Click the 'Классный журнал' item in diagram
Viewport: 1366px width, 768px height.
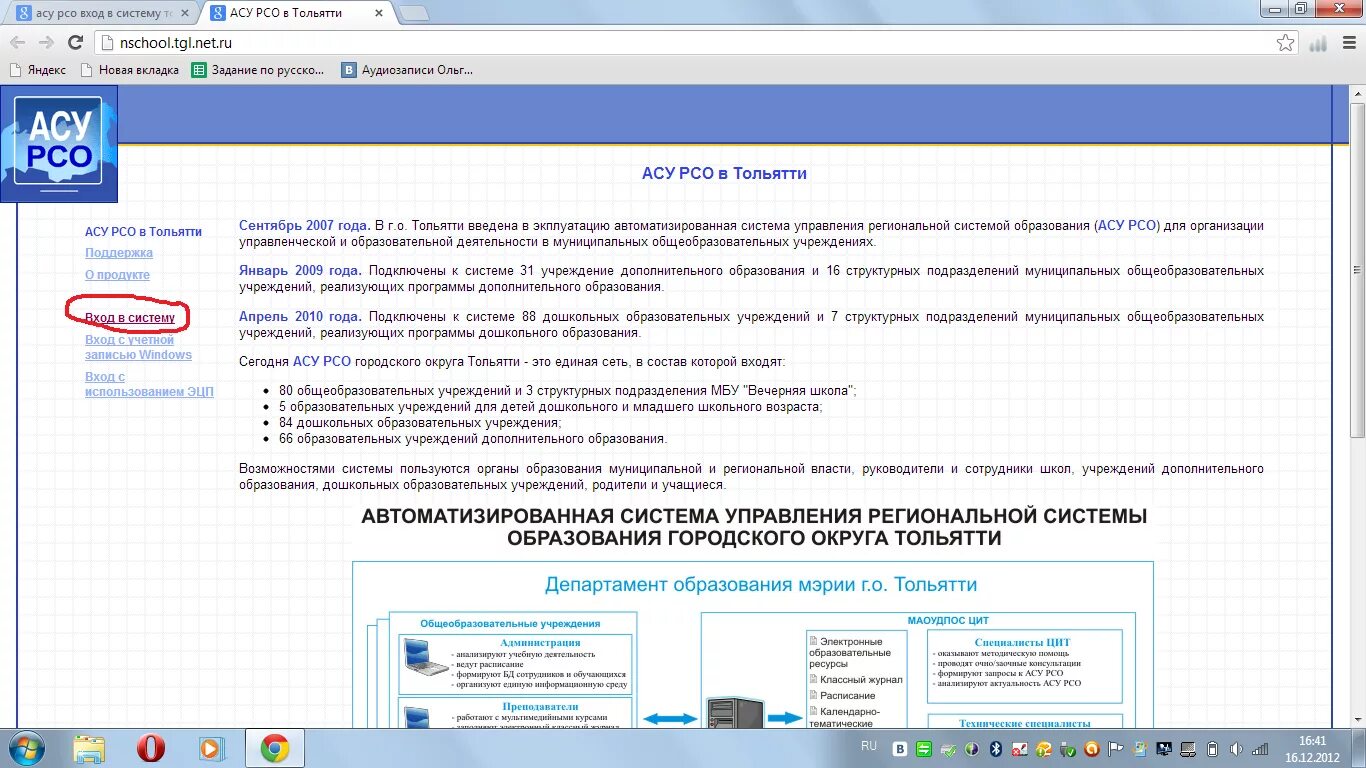861,680
